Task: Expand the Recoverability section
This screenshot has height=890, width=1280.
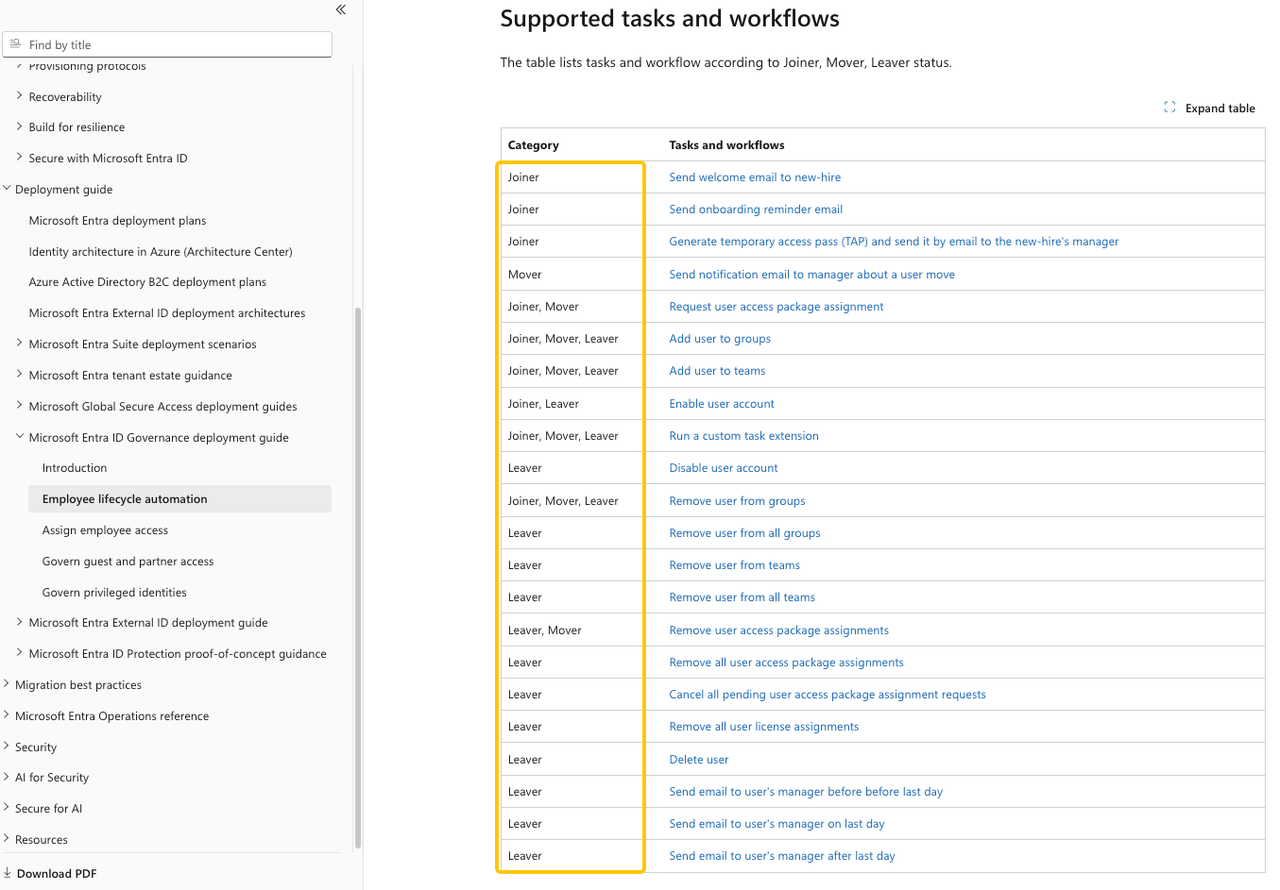Action: pyautogui.click(x=20, y=97)
